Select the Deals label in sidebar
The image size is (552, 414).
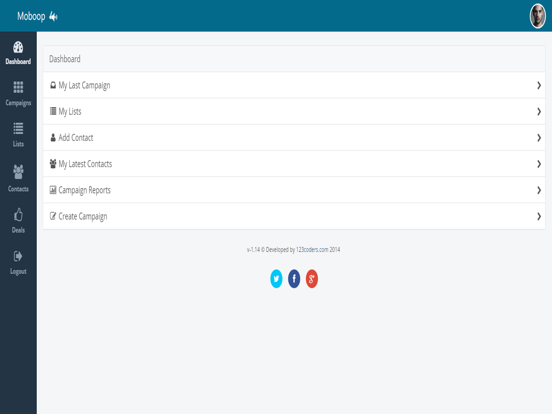click(18, 230)
